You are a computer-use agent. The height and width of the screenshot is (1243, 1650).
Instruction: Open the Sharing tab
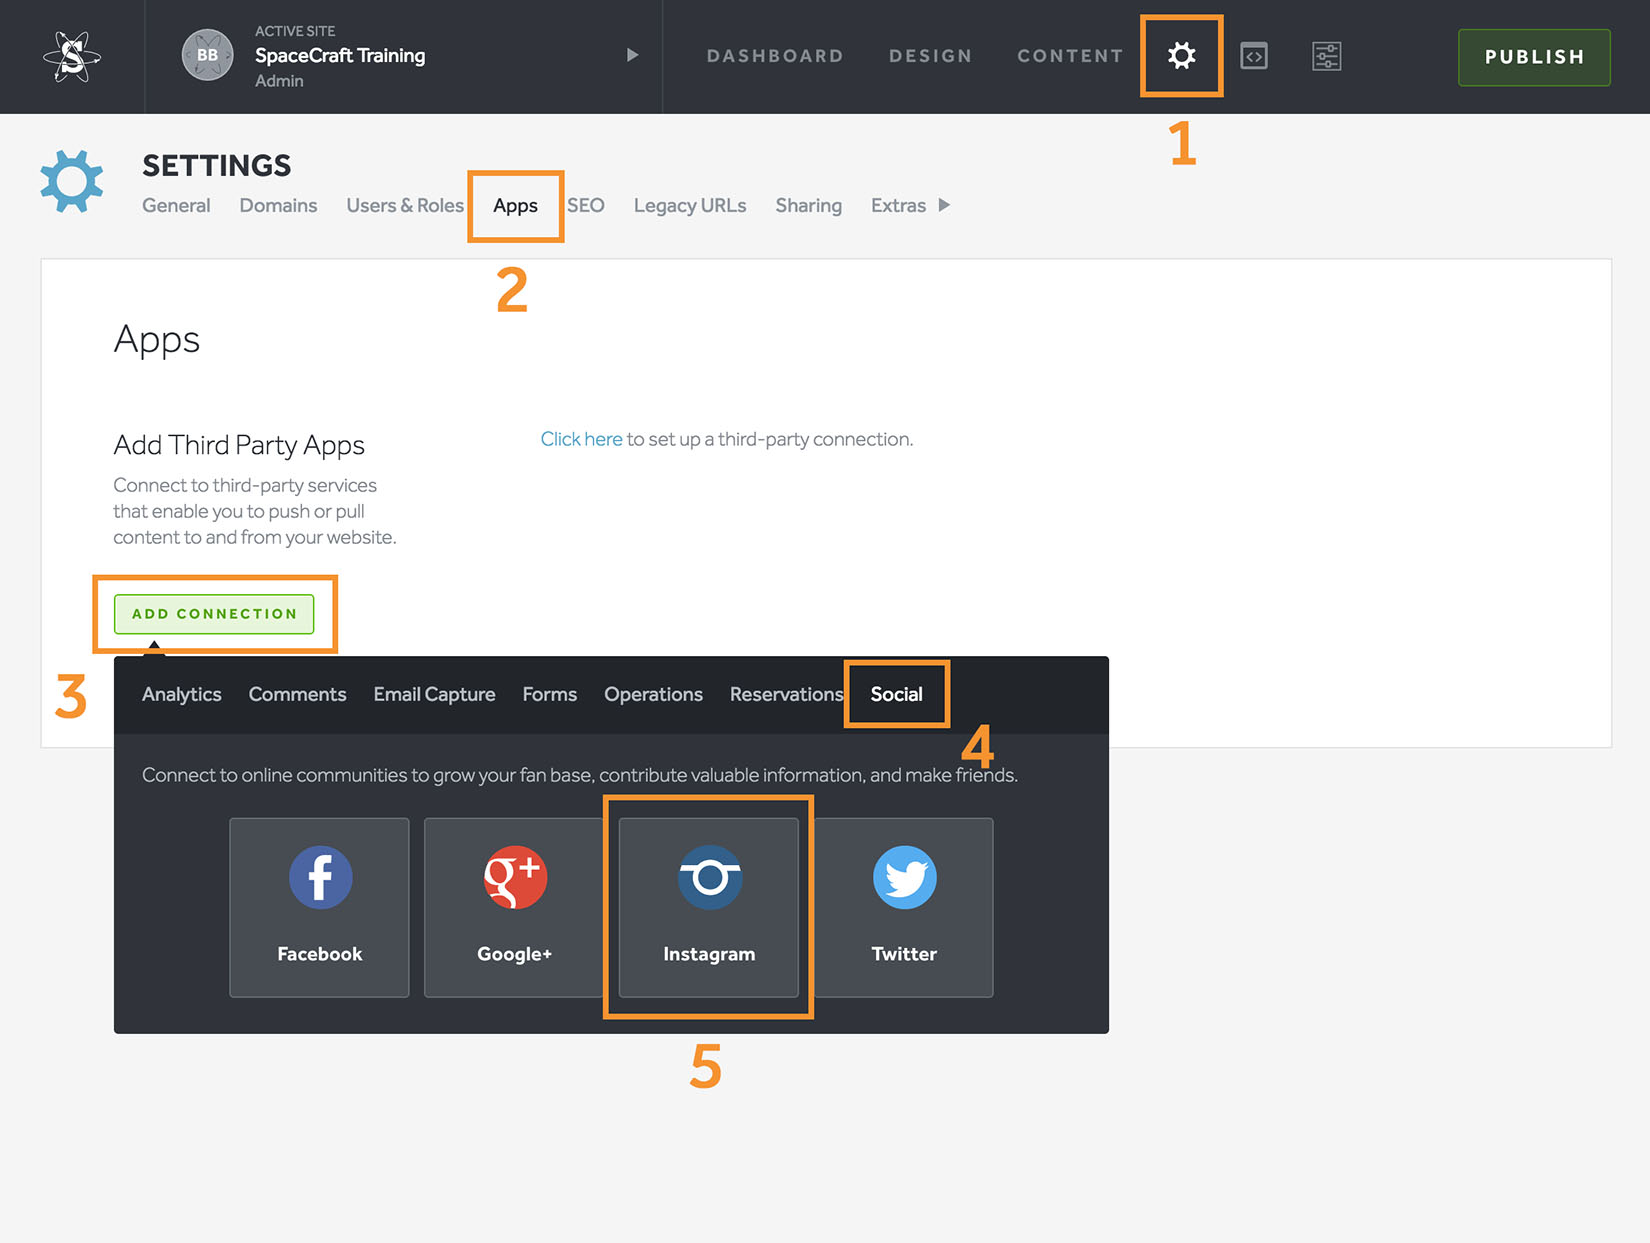tap(808, 205)
